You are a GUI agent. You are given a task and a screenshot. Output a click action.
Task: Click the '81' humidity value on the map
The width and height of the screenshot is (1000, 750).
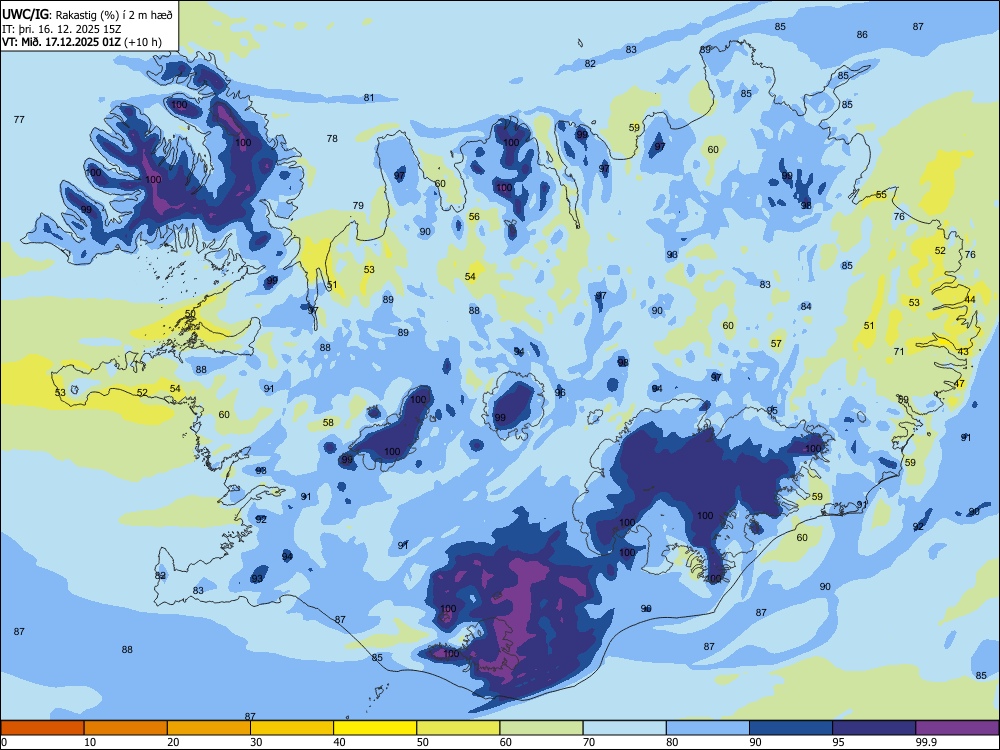coord(369,98)
